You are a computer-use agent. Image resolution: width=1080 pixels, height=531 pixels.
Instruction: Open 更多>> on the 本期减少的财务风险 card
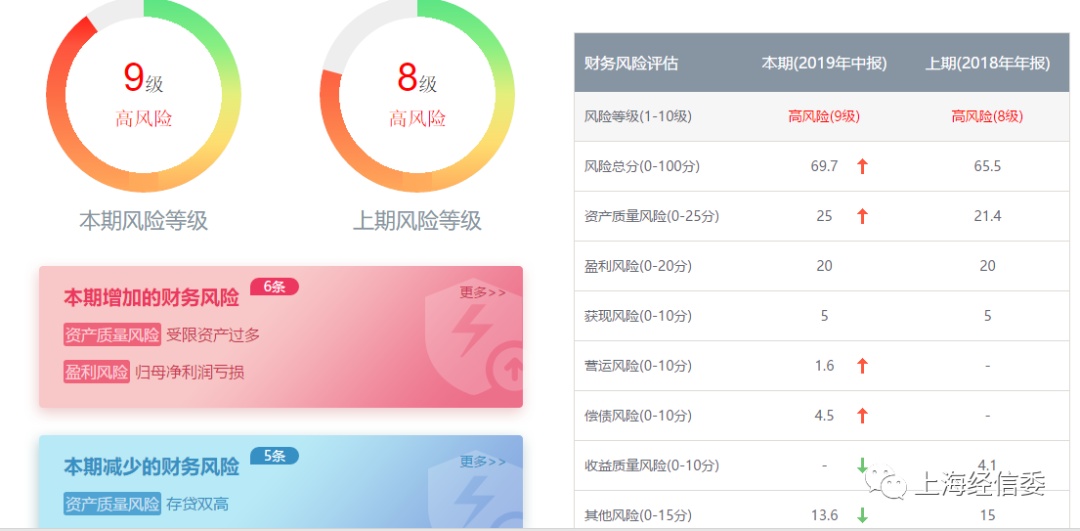pos(483,461)
